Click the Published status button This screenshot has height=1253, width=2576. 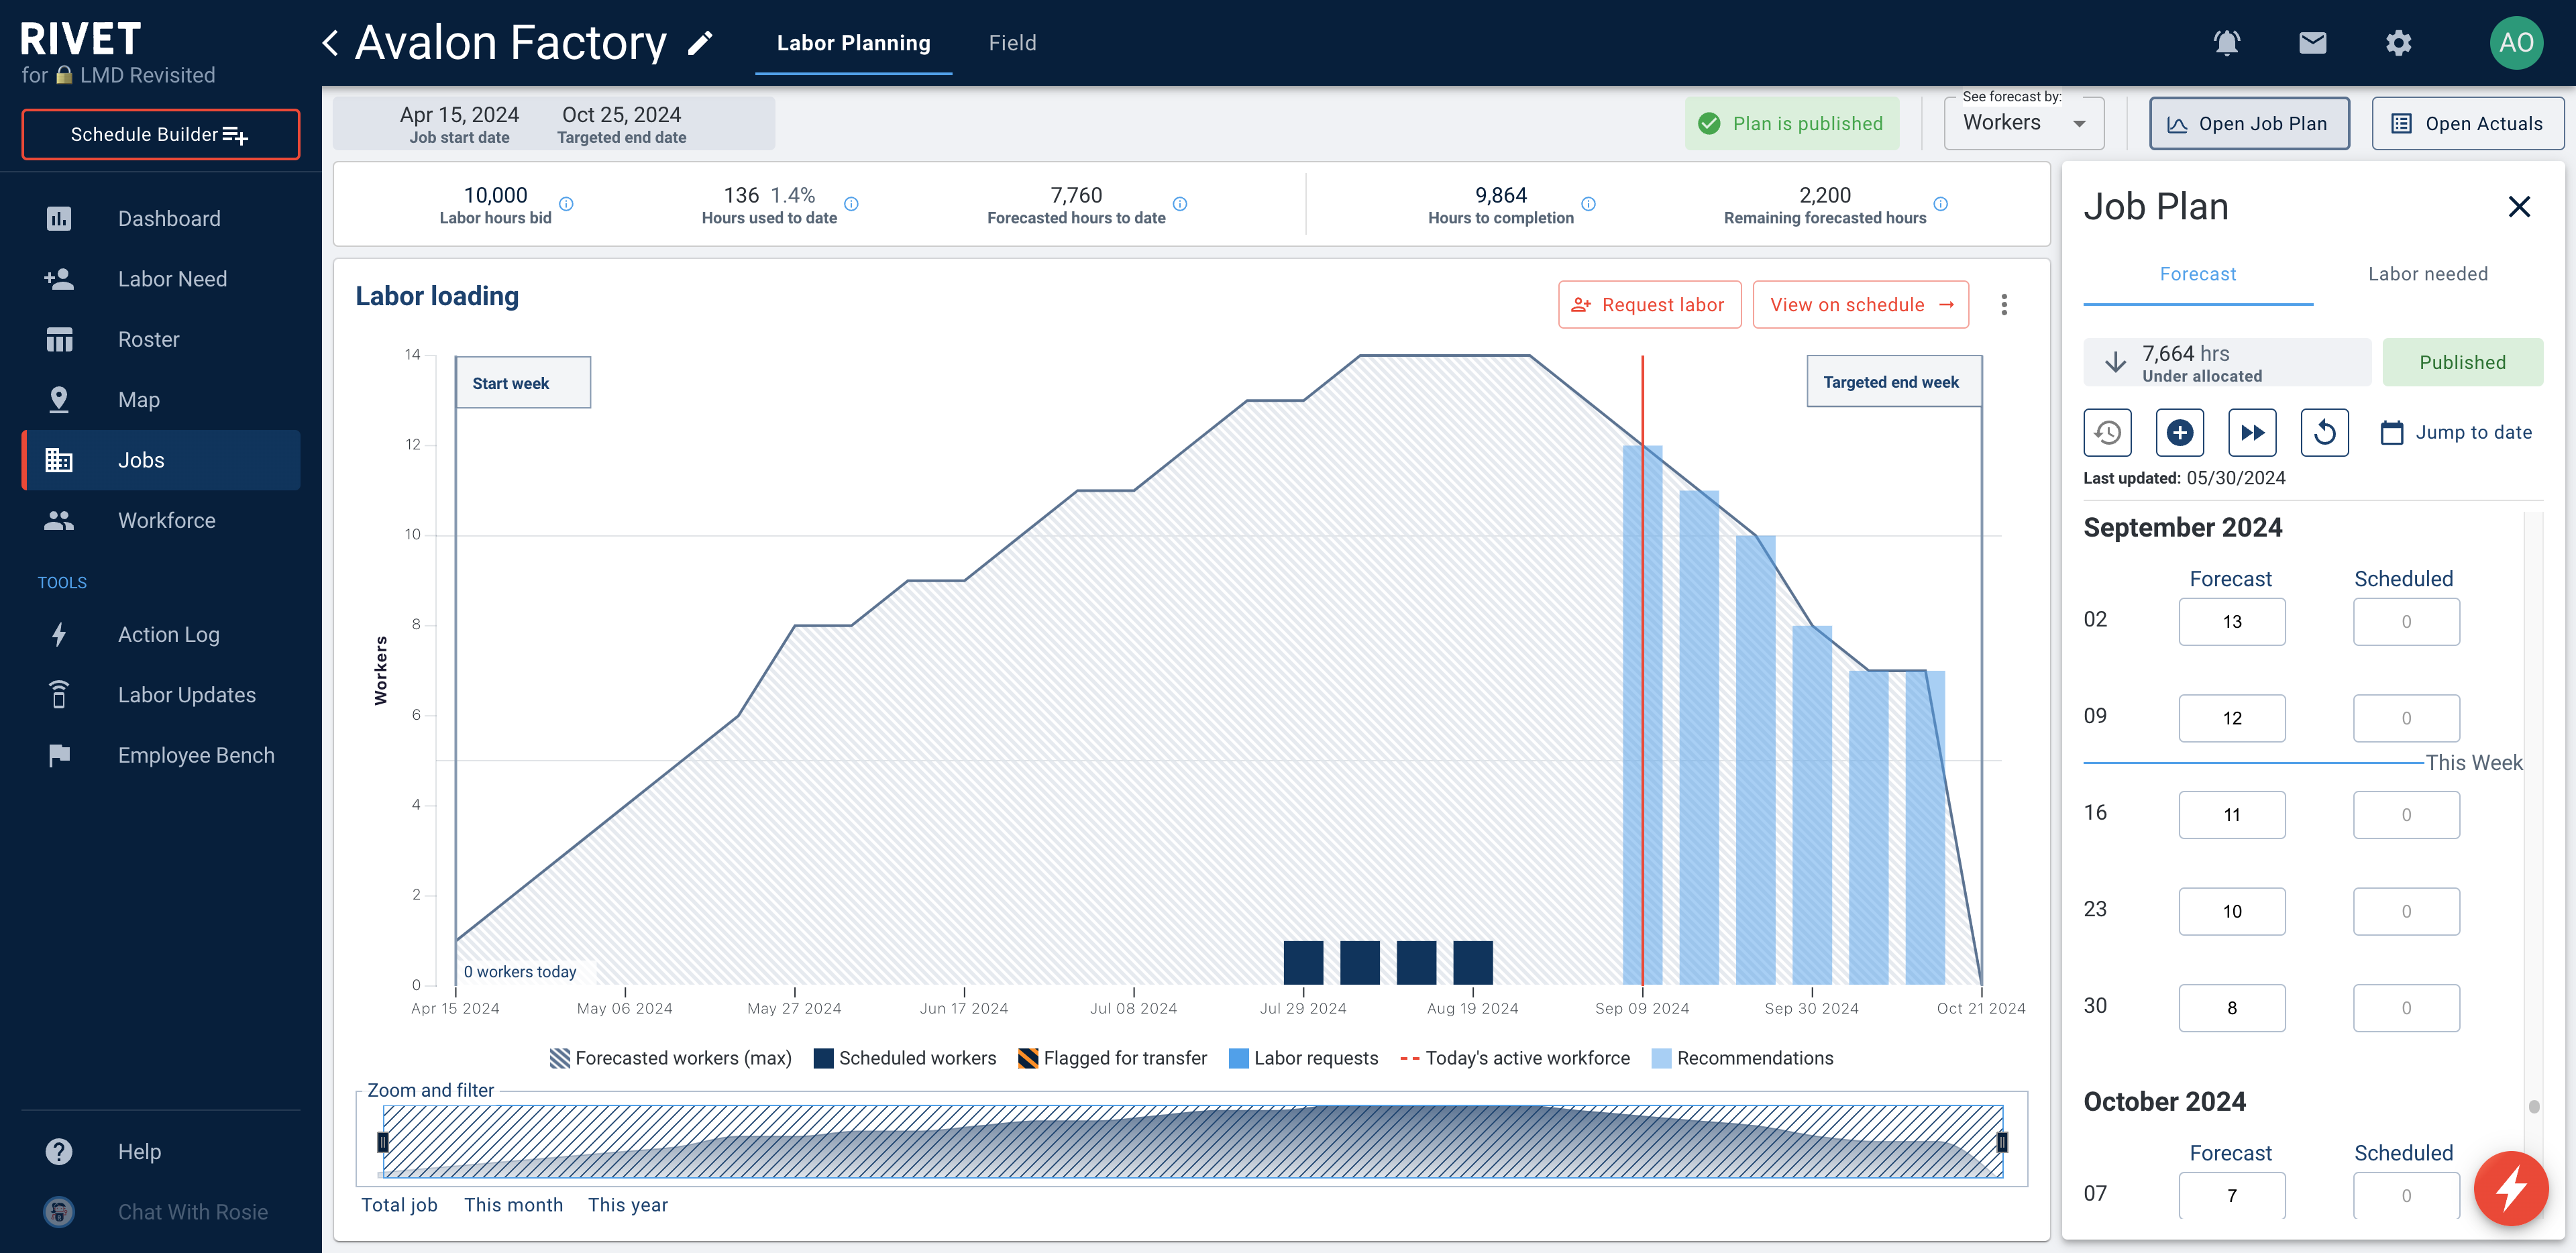pos(2462,363)
